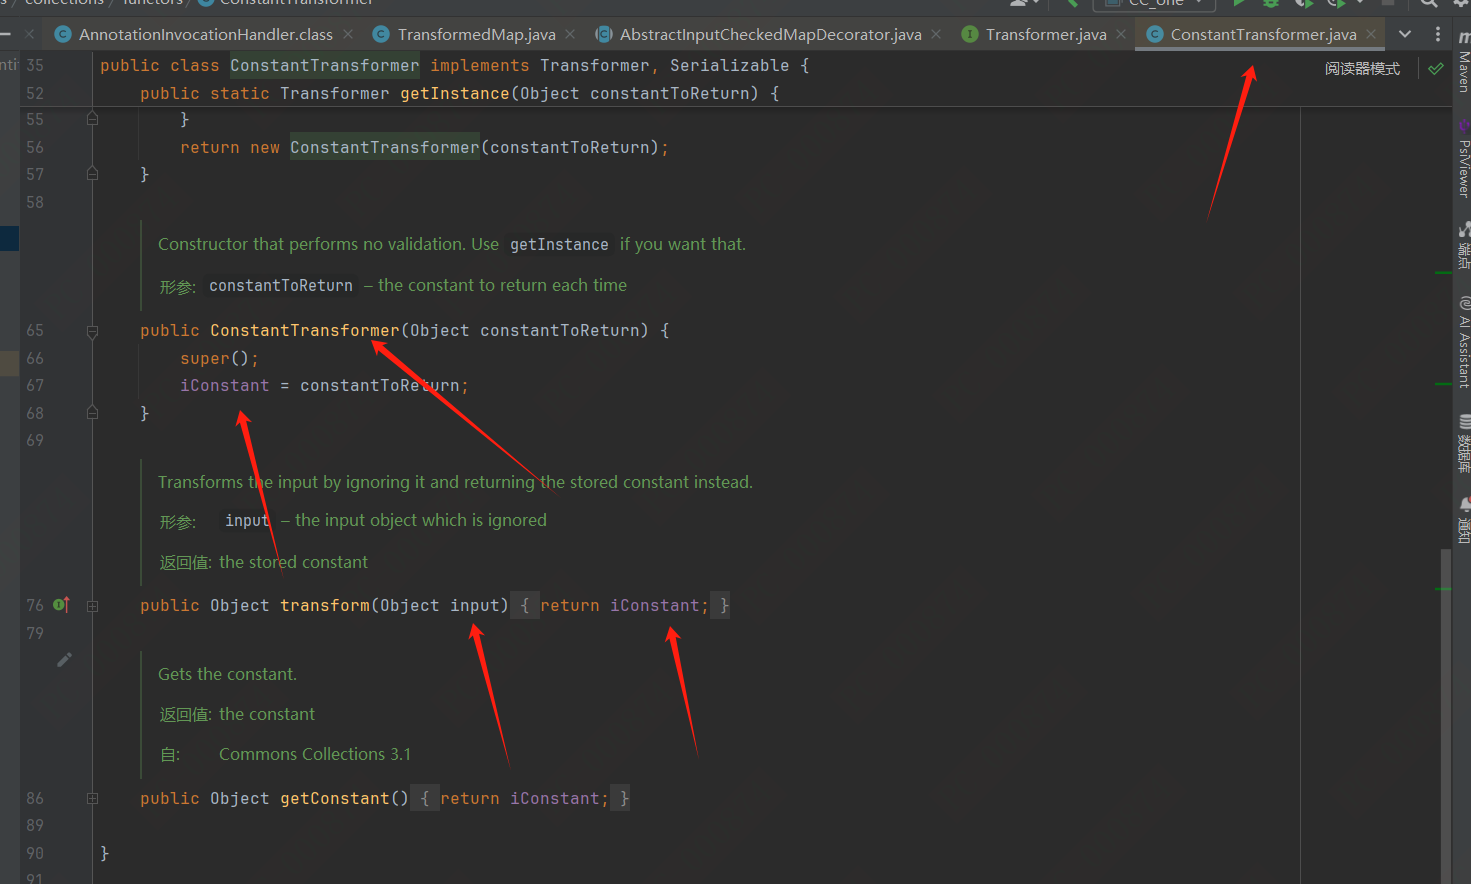Image resolution: width=1471 pixels, height=884 pixels.
Task: Click 'Serializable' in the class declaration
Action: [729, 66]
